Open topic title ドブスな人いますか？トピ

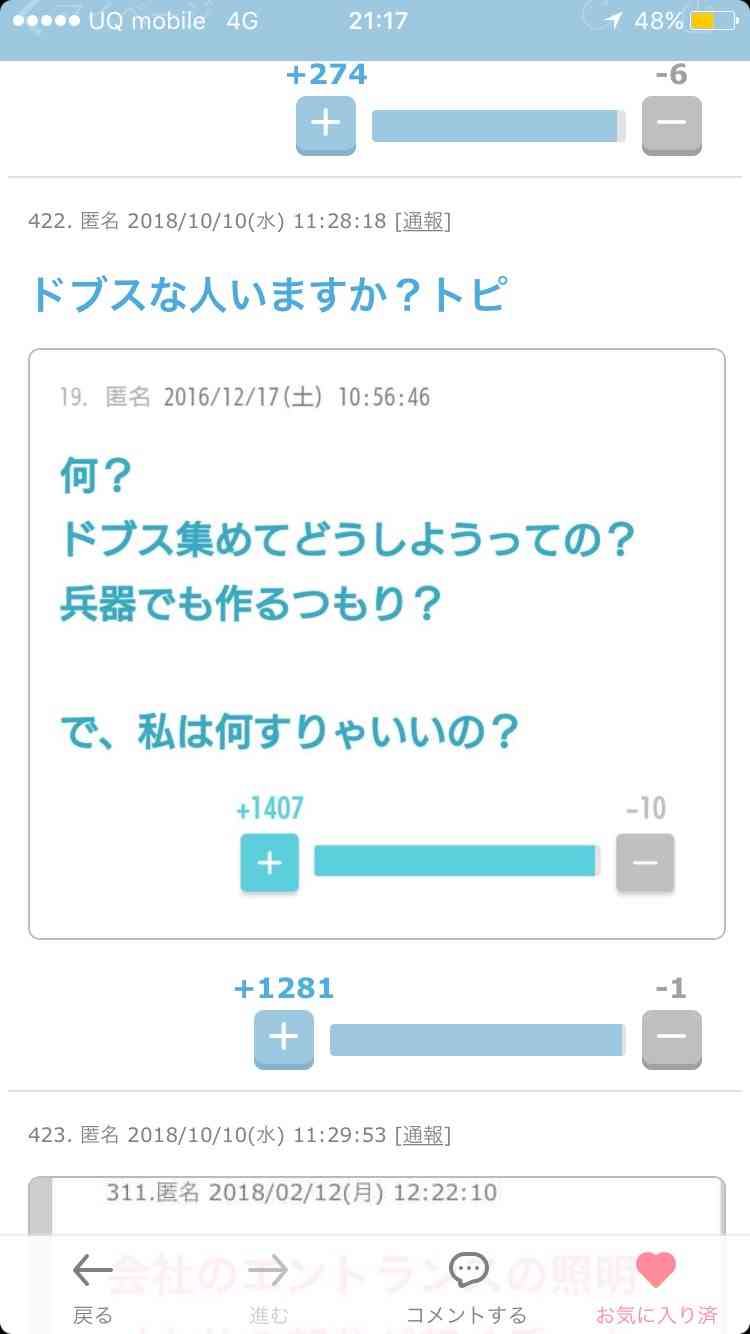[x=268, y=295]
